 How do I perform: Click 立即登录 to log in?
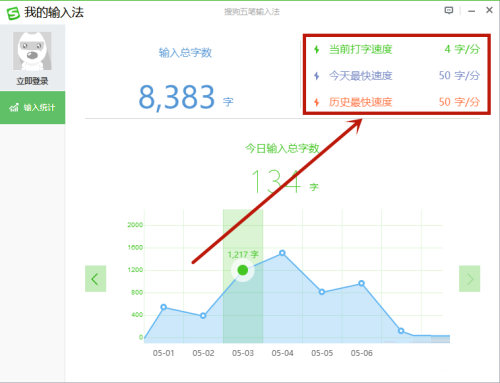pyautogui.click(x=32, y=81)
